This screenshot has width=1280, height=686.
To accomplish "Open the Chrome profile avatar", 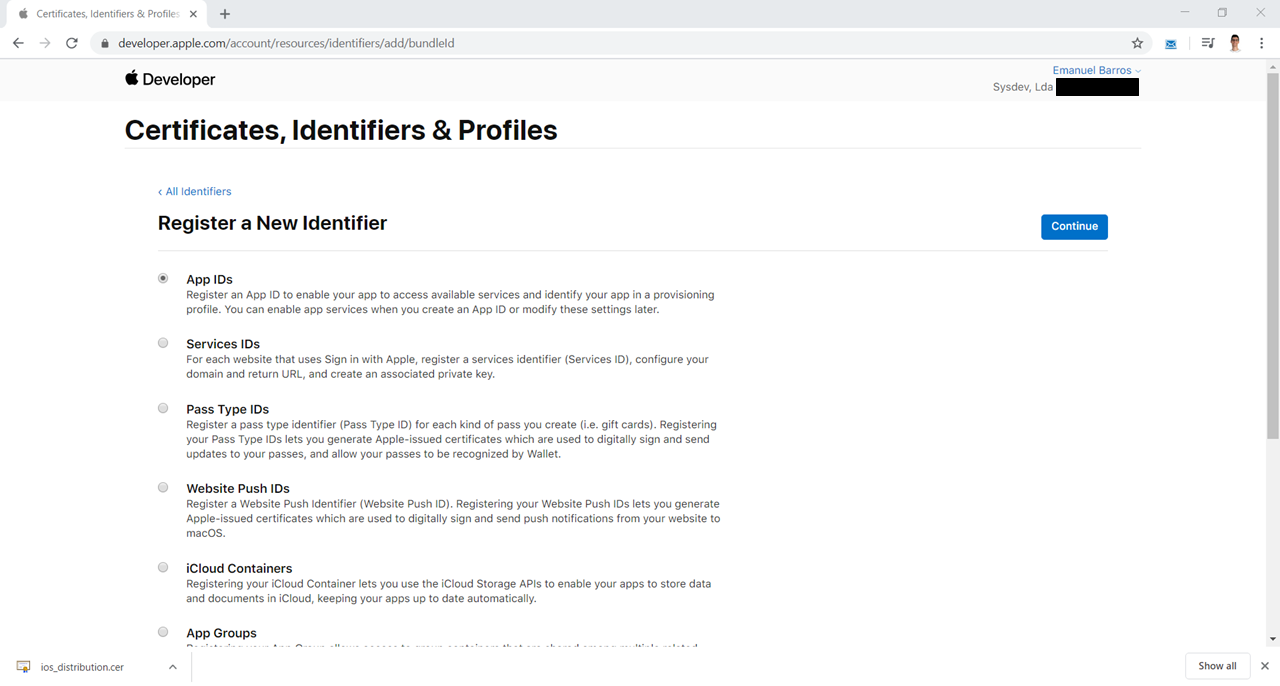I will pos(1235,43).
